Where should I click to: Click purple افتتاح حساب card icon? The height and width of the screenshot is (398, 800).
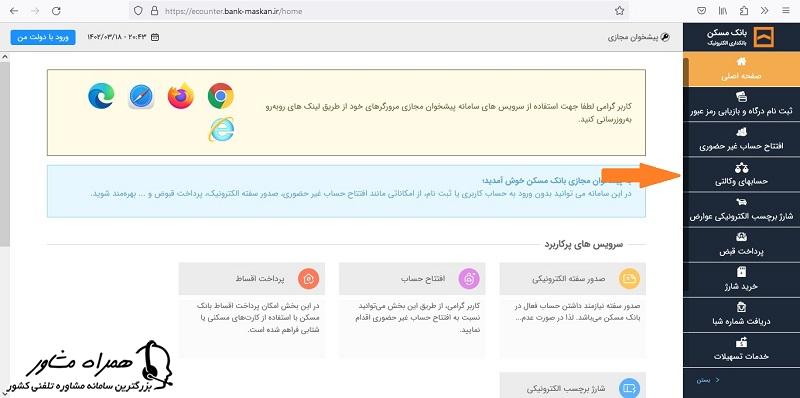tap(468, 279)
